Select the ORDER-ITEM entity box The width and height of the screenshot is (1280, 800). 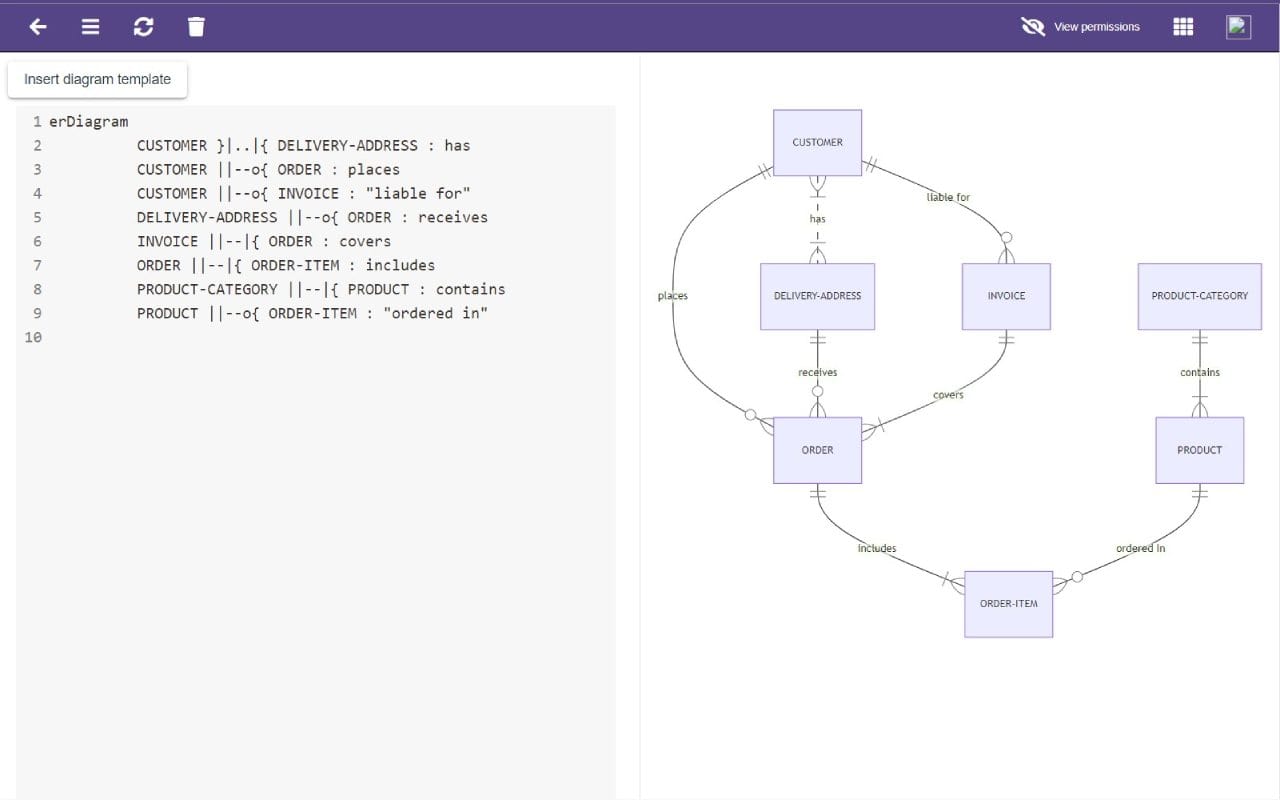click(x=1008, y=603)
